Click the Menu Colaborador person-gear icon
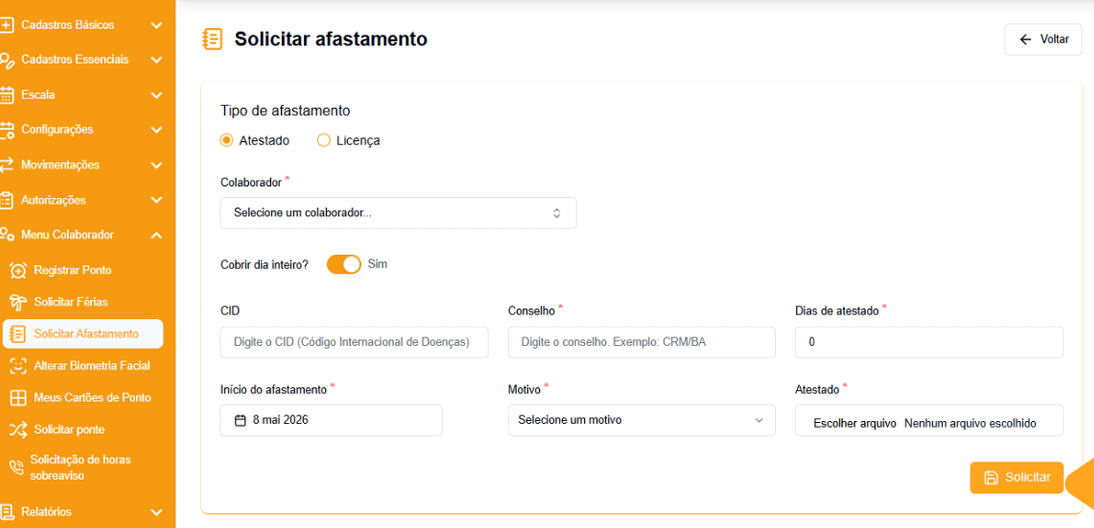 (x=6, y=235)
